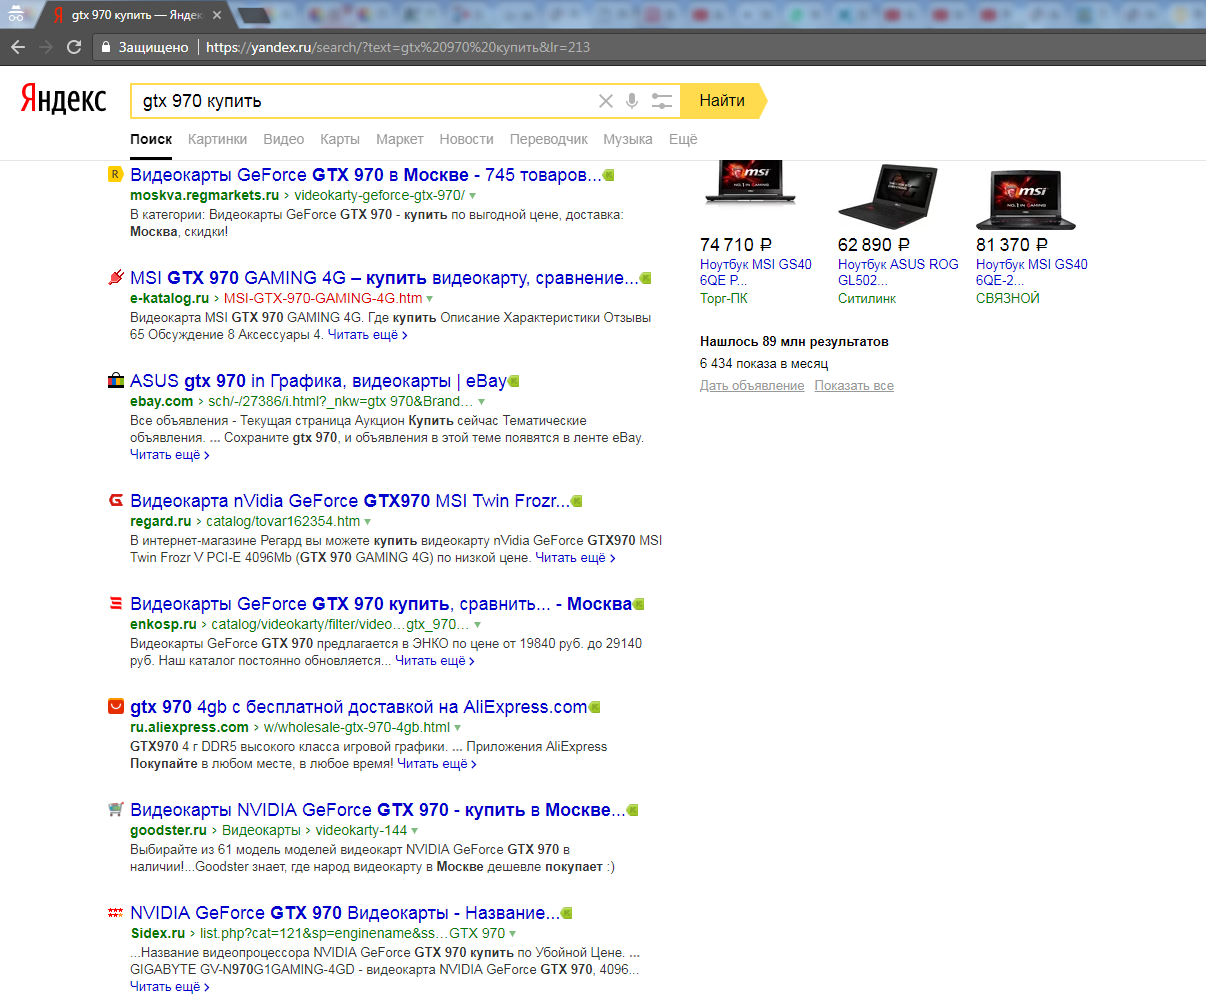
Task: Switch to Видео search tab
Action: 284,139
